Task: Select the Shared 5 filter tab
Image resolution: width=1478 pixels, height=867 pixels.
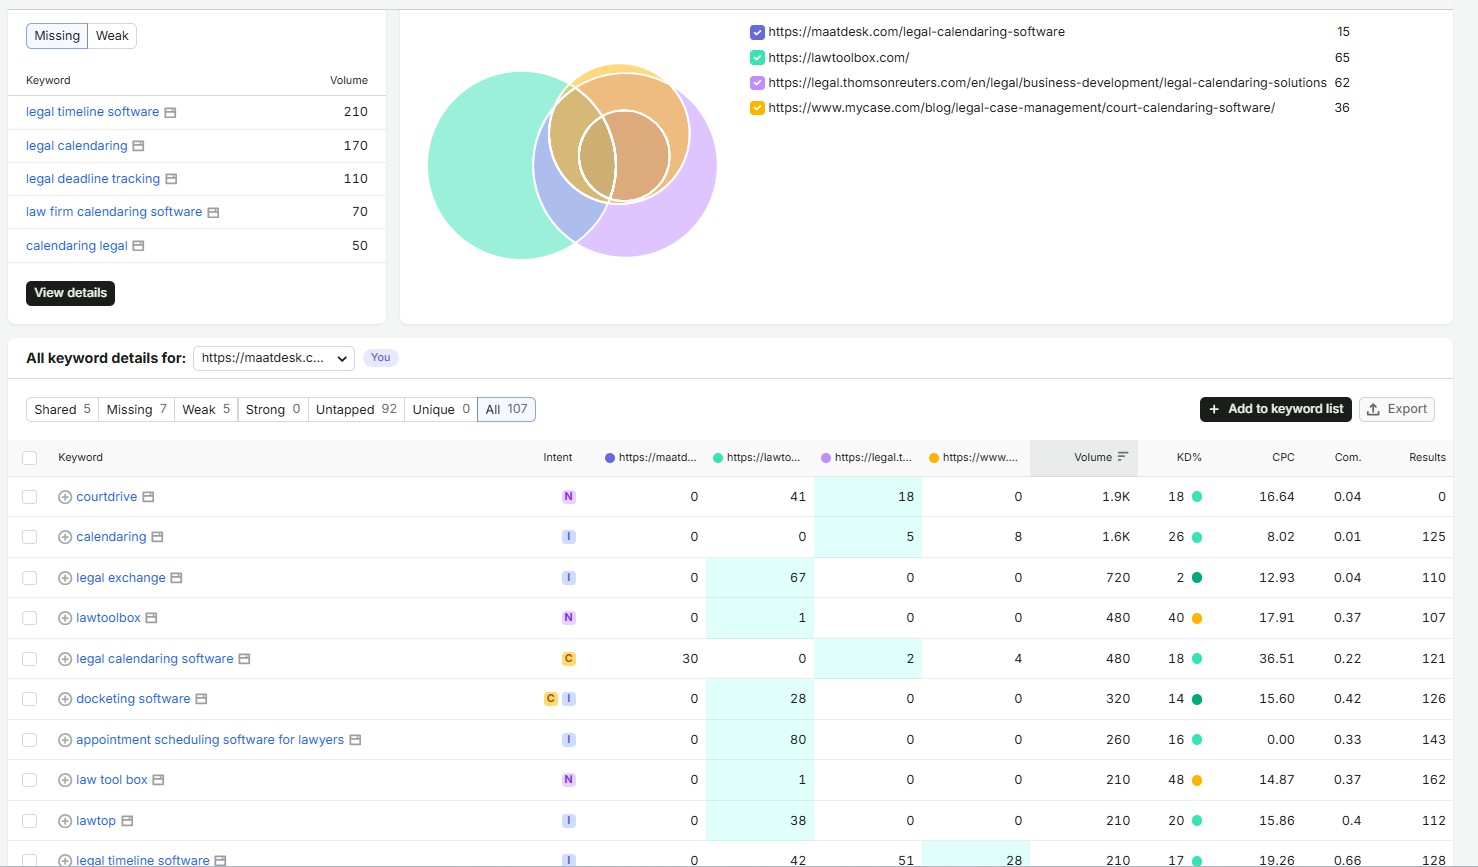Action: click(62, 409)
